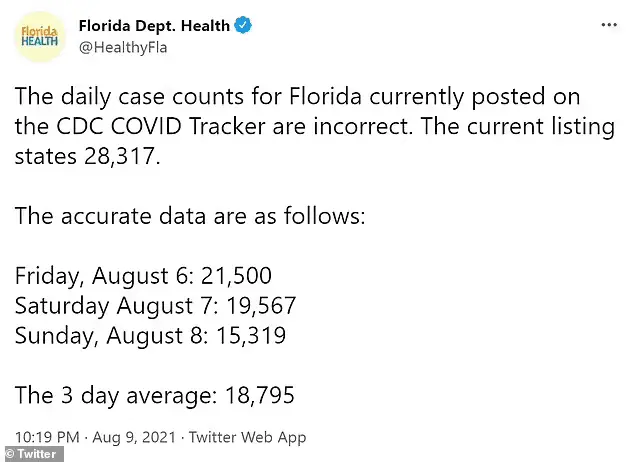Open the Twitter Web App source link
This screenshot has height=462, width=634.
(x=248, y=437)
